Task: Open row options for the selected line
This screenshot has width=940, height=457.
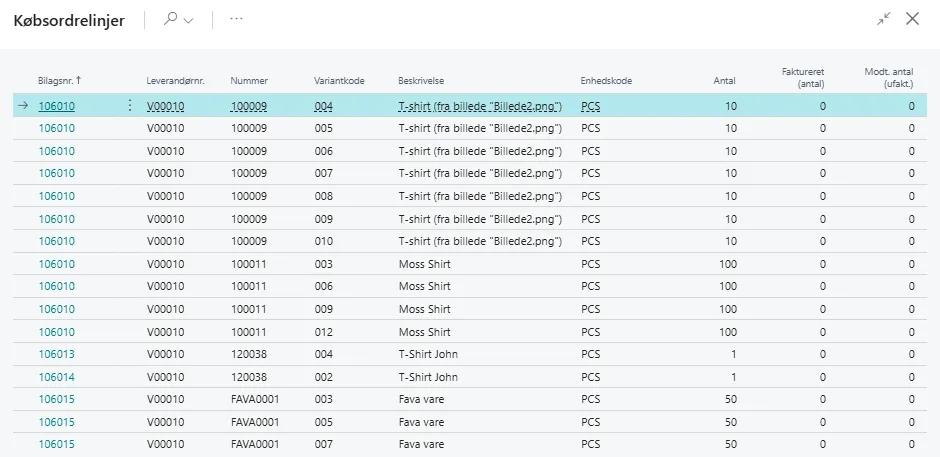Action: [x=129, y=105]
